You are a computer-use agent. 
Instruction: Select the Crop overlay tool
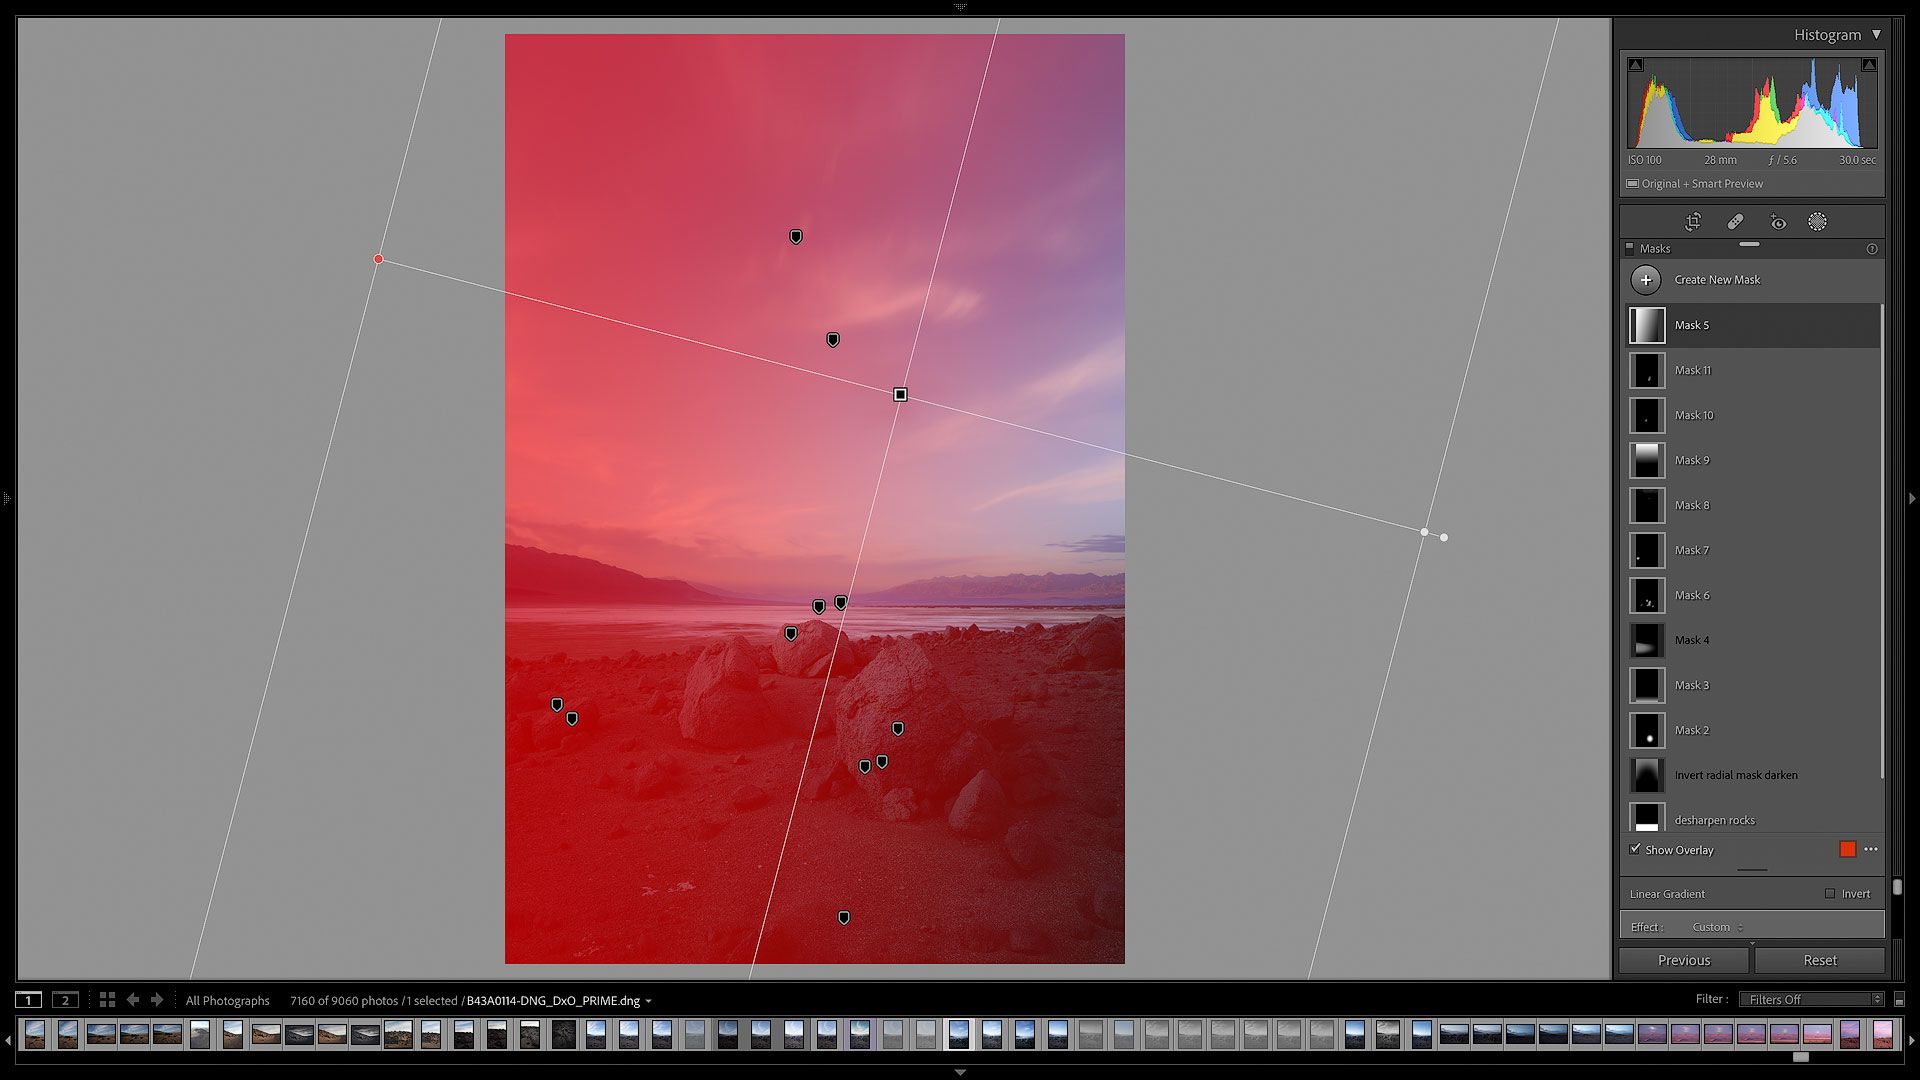coord(1693,222)
